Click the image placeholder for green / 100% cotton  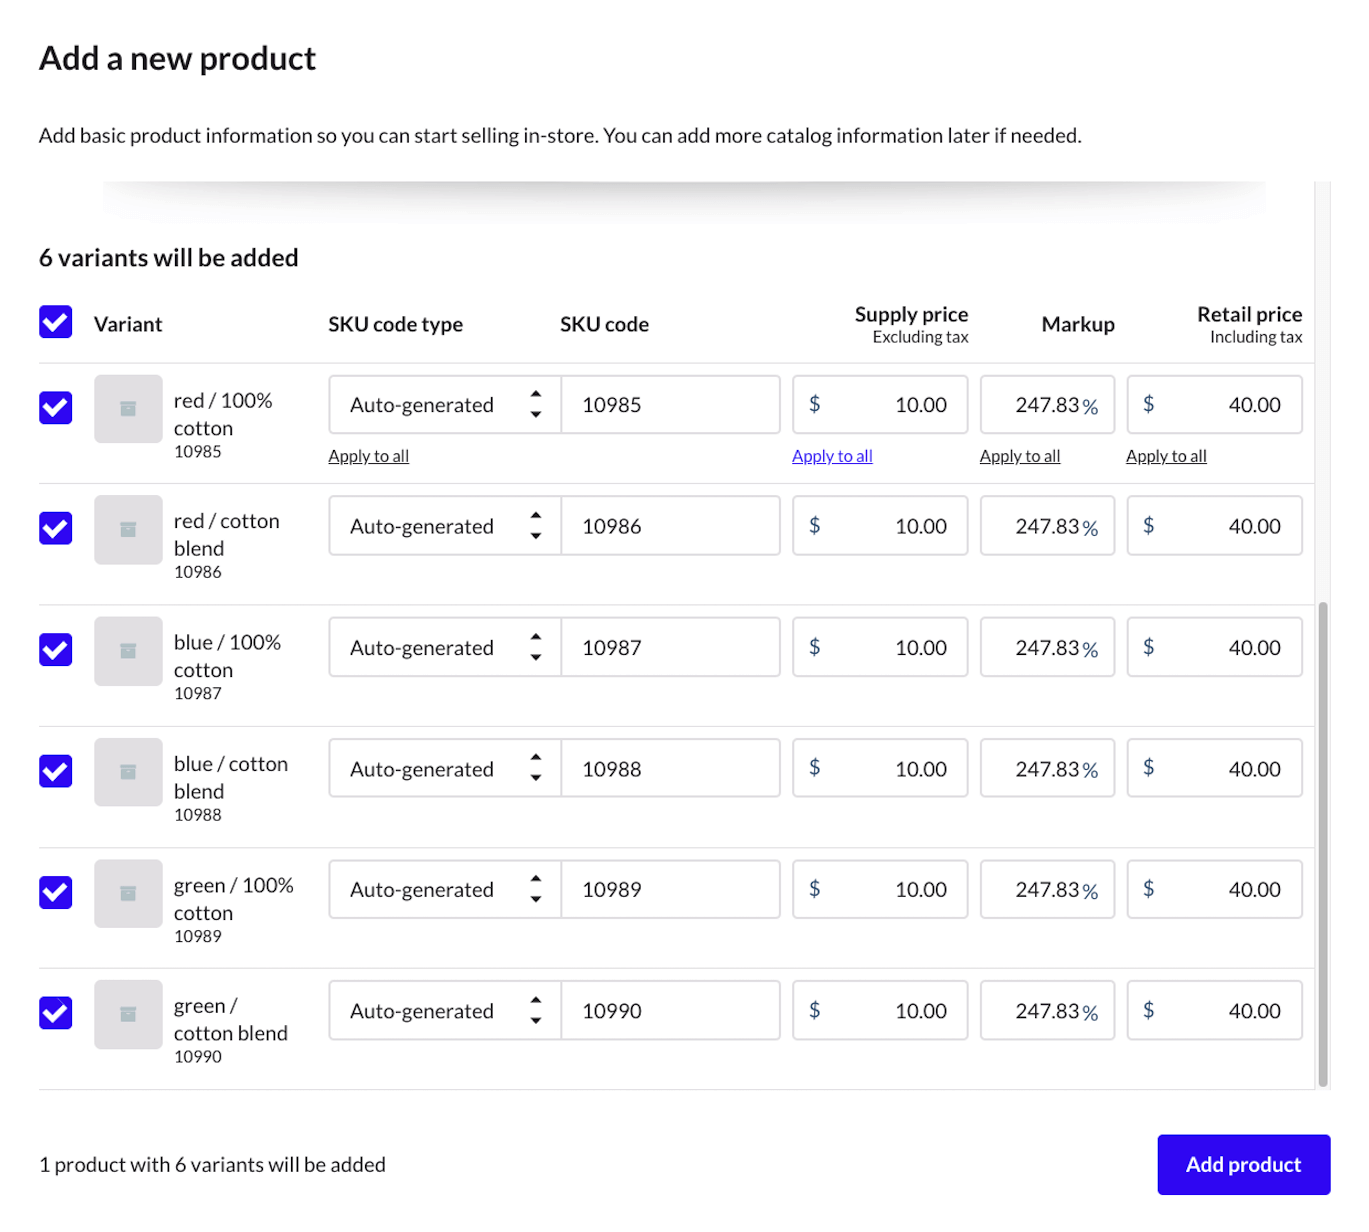point(127,893)
